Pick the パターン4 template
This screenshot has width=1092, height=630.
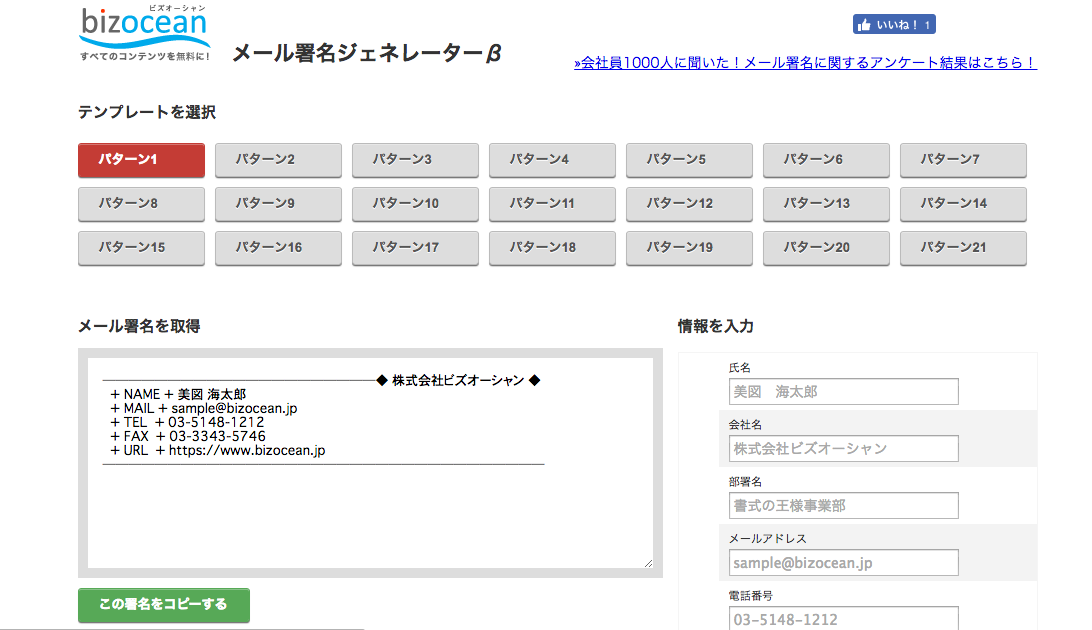click(x=552, y=159)
